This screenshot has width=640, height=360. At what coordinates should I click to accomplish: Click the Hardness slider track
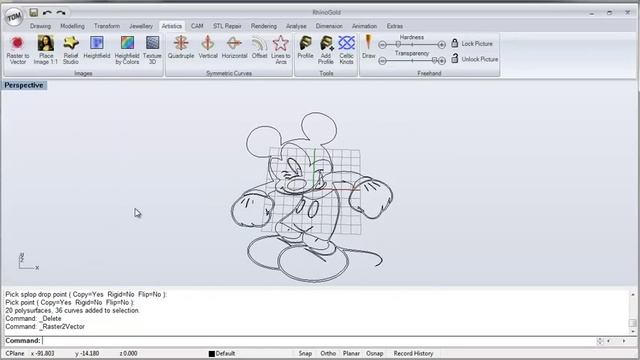pyautogui.click(x=412, y=44)
